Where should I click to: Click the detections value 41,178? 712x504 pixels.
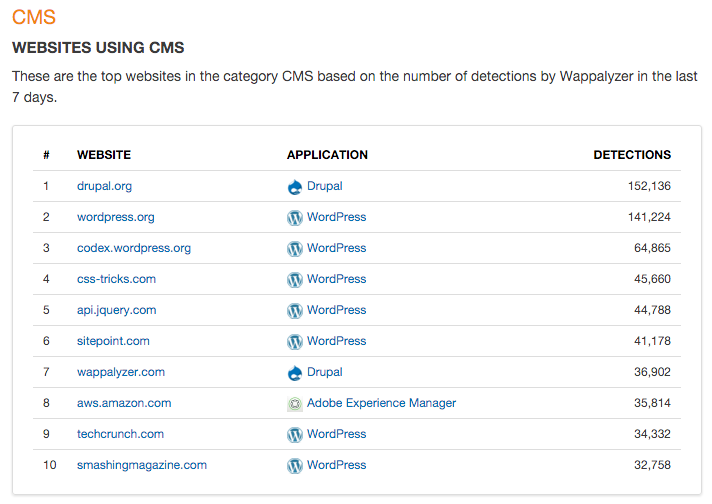(653, 341)
